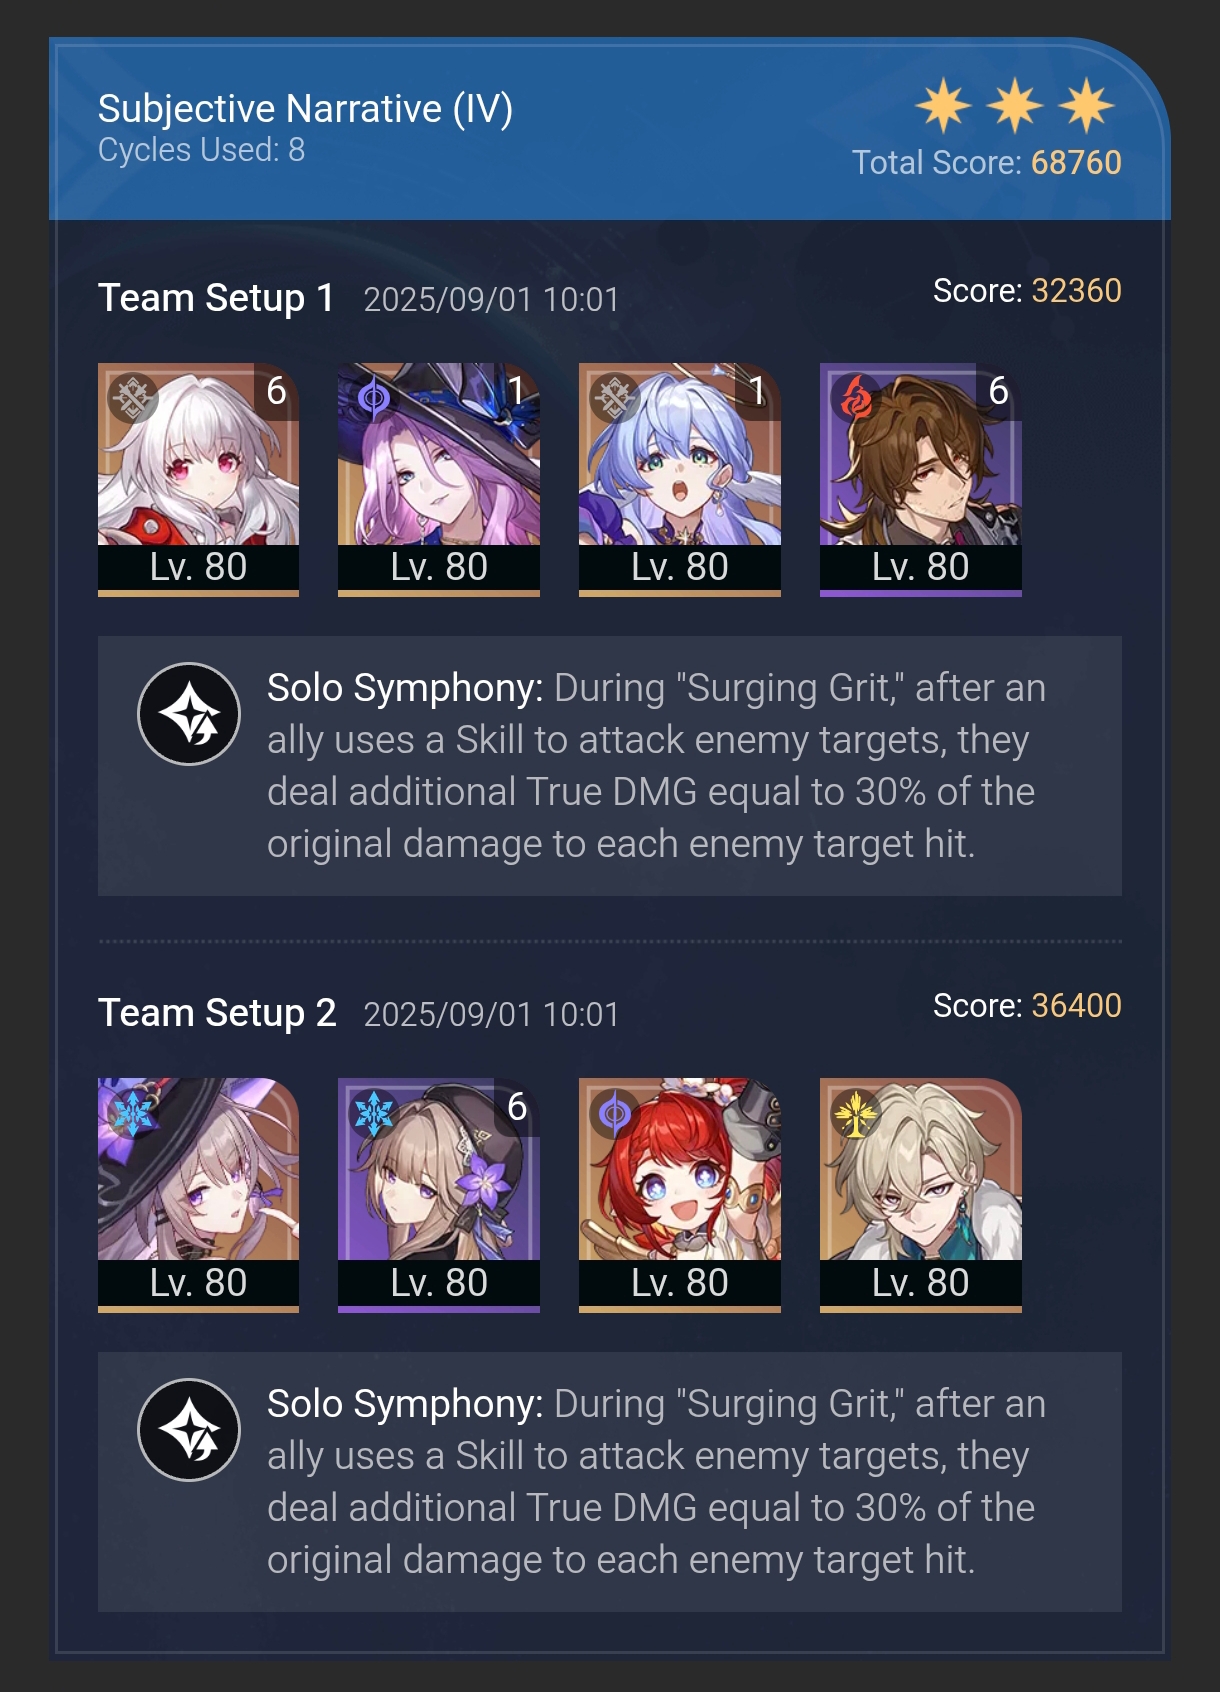Image resolution: width=1220 pixels, height=1692 pixels.
Task: Open the red-haired girl character portrait
Action: [680, 1195]
